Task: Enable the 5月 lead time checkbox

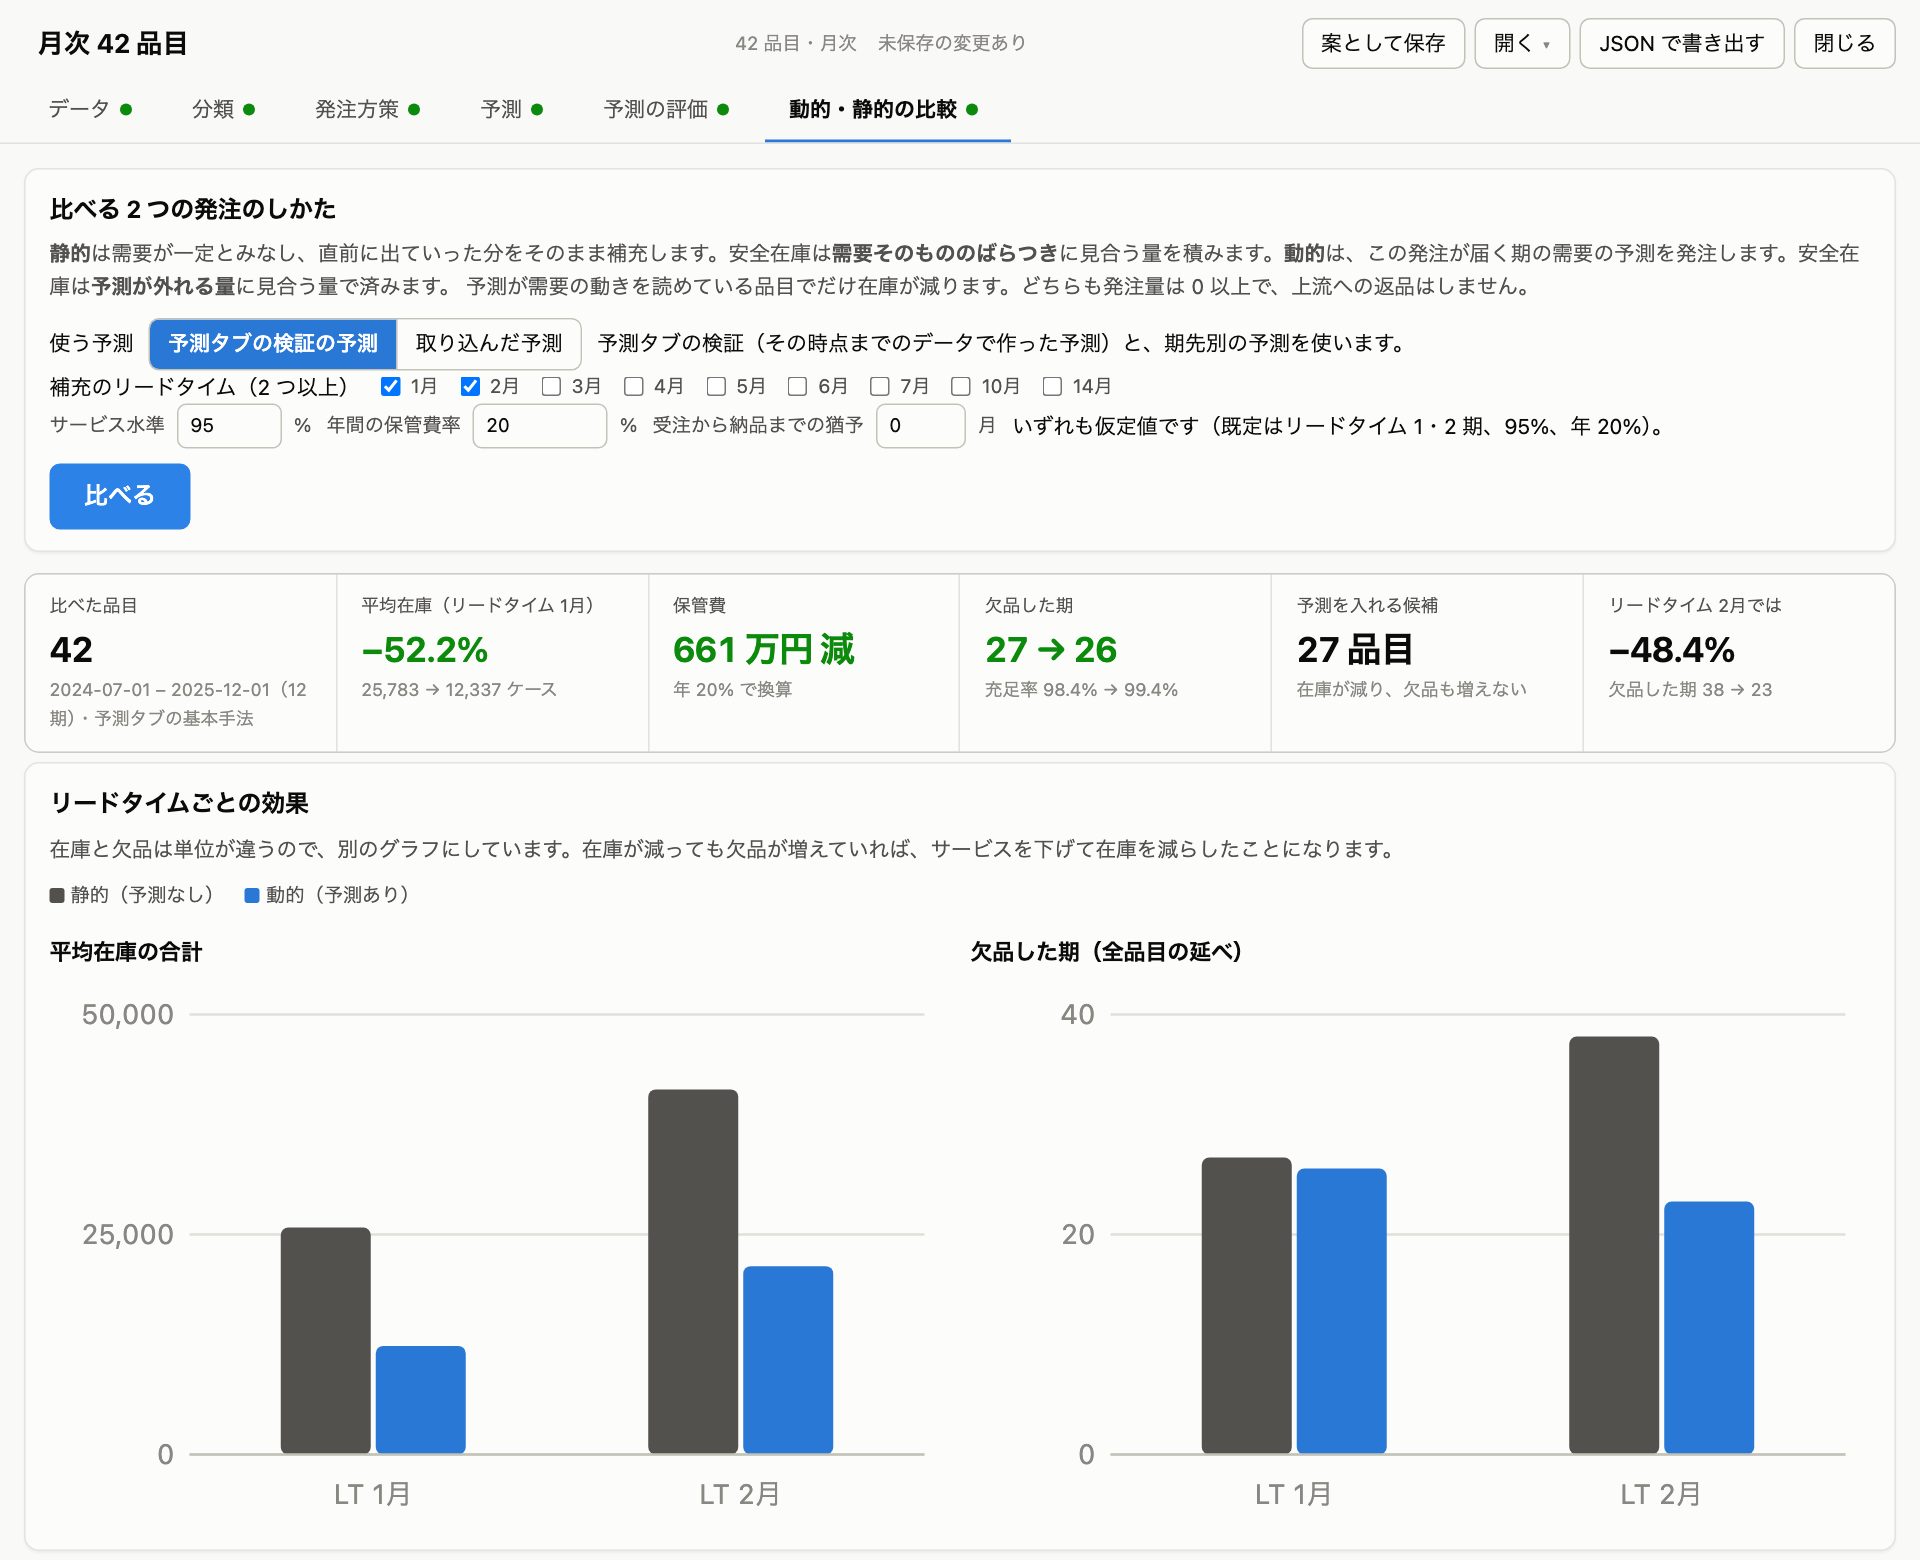Action: pos(716,386)
